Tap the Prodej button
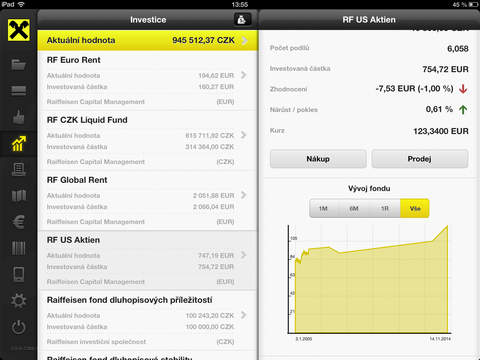 pyautogui.click(x=420, y=159)
